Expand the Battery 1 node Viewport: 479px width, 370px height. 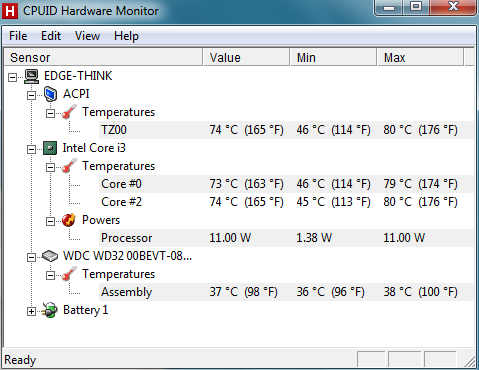(x=31, y=311)
